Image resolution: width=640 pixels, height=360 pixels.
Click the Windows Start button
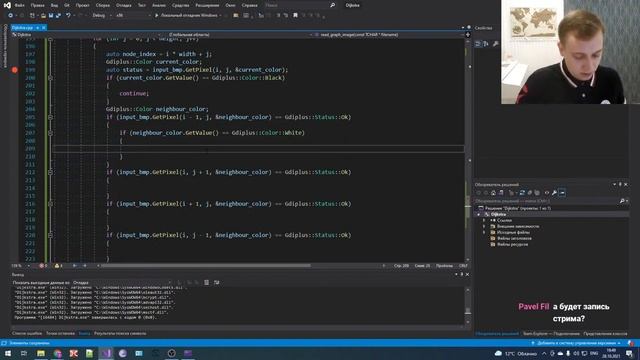click(8, 353)
